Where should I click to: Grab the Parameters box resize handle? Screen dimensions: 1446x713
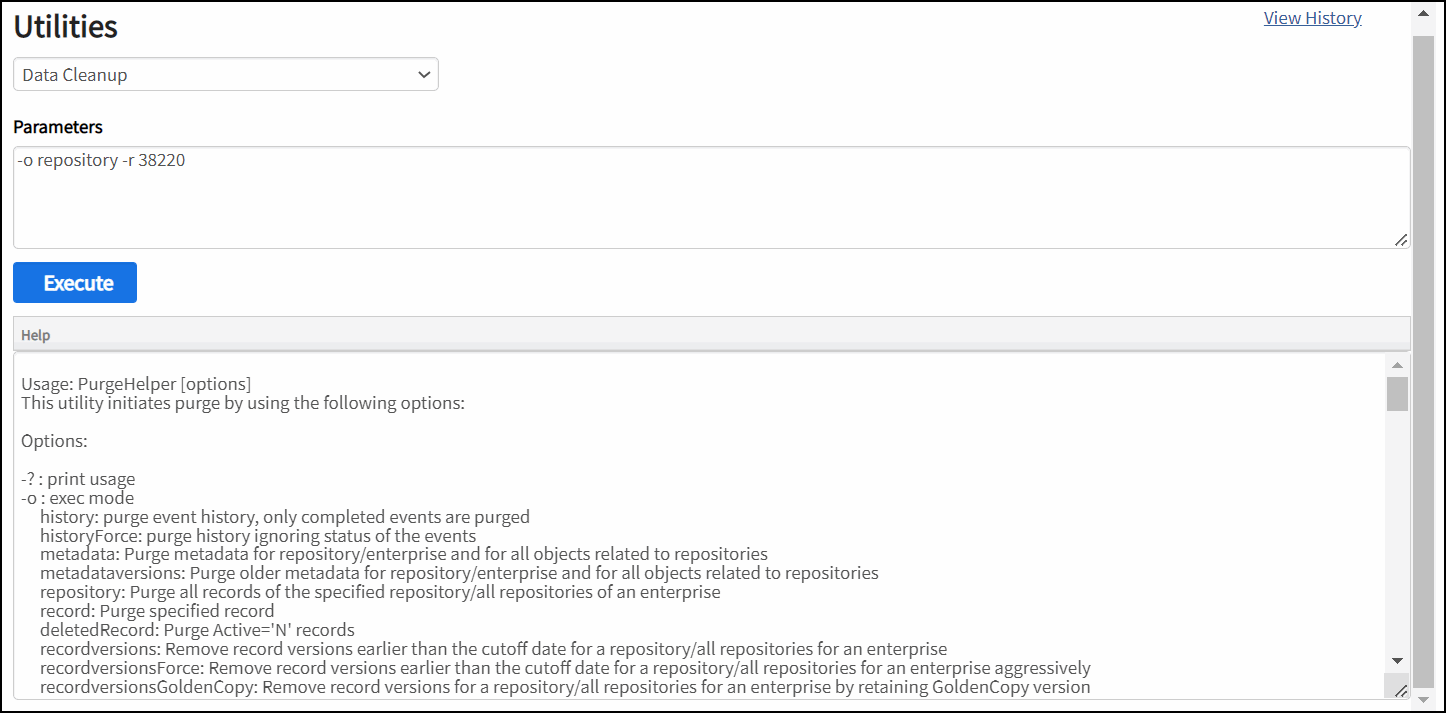(1401, 240)
